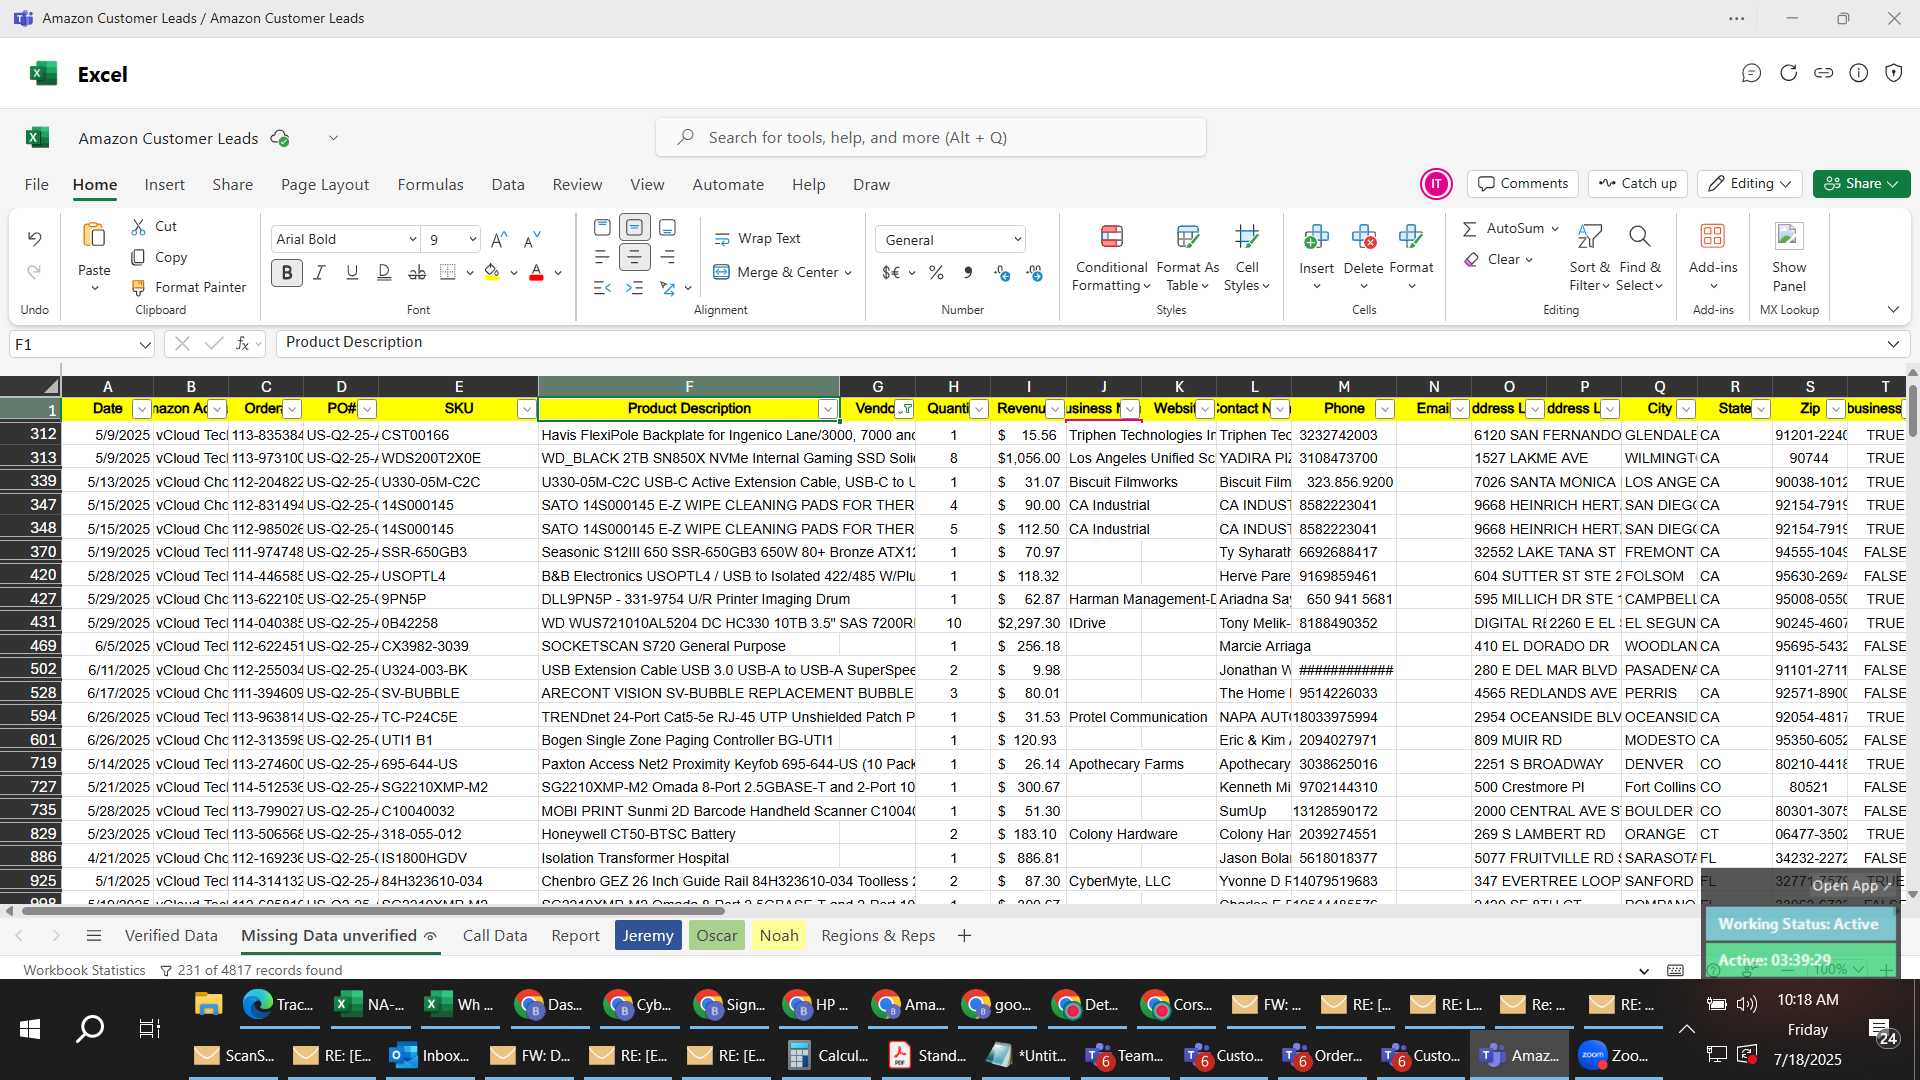1920x1080 pixels.
Task: Open the cell Borders icon
Action: (x=448, y=272)
